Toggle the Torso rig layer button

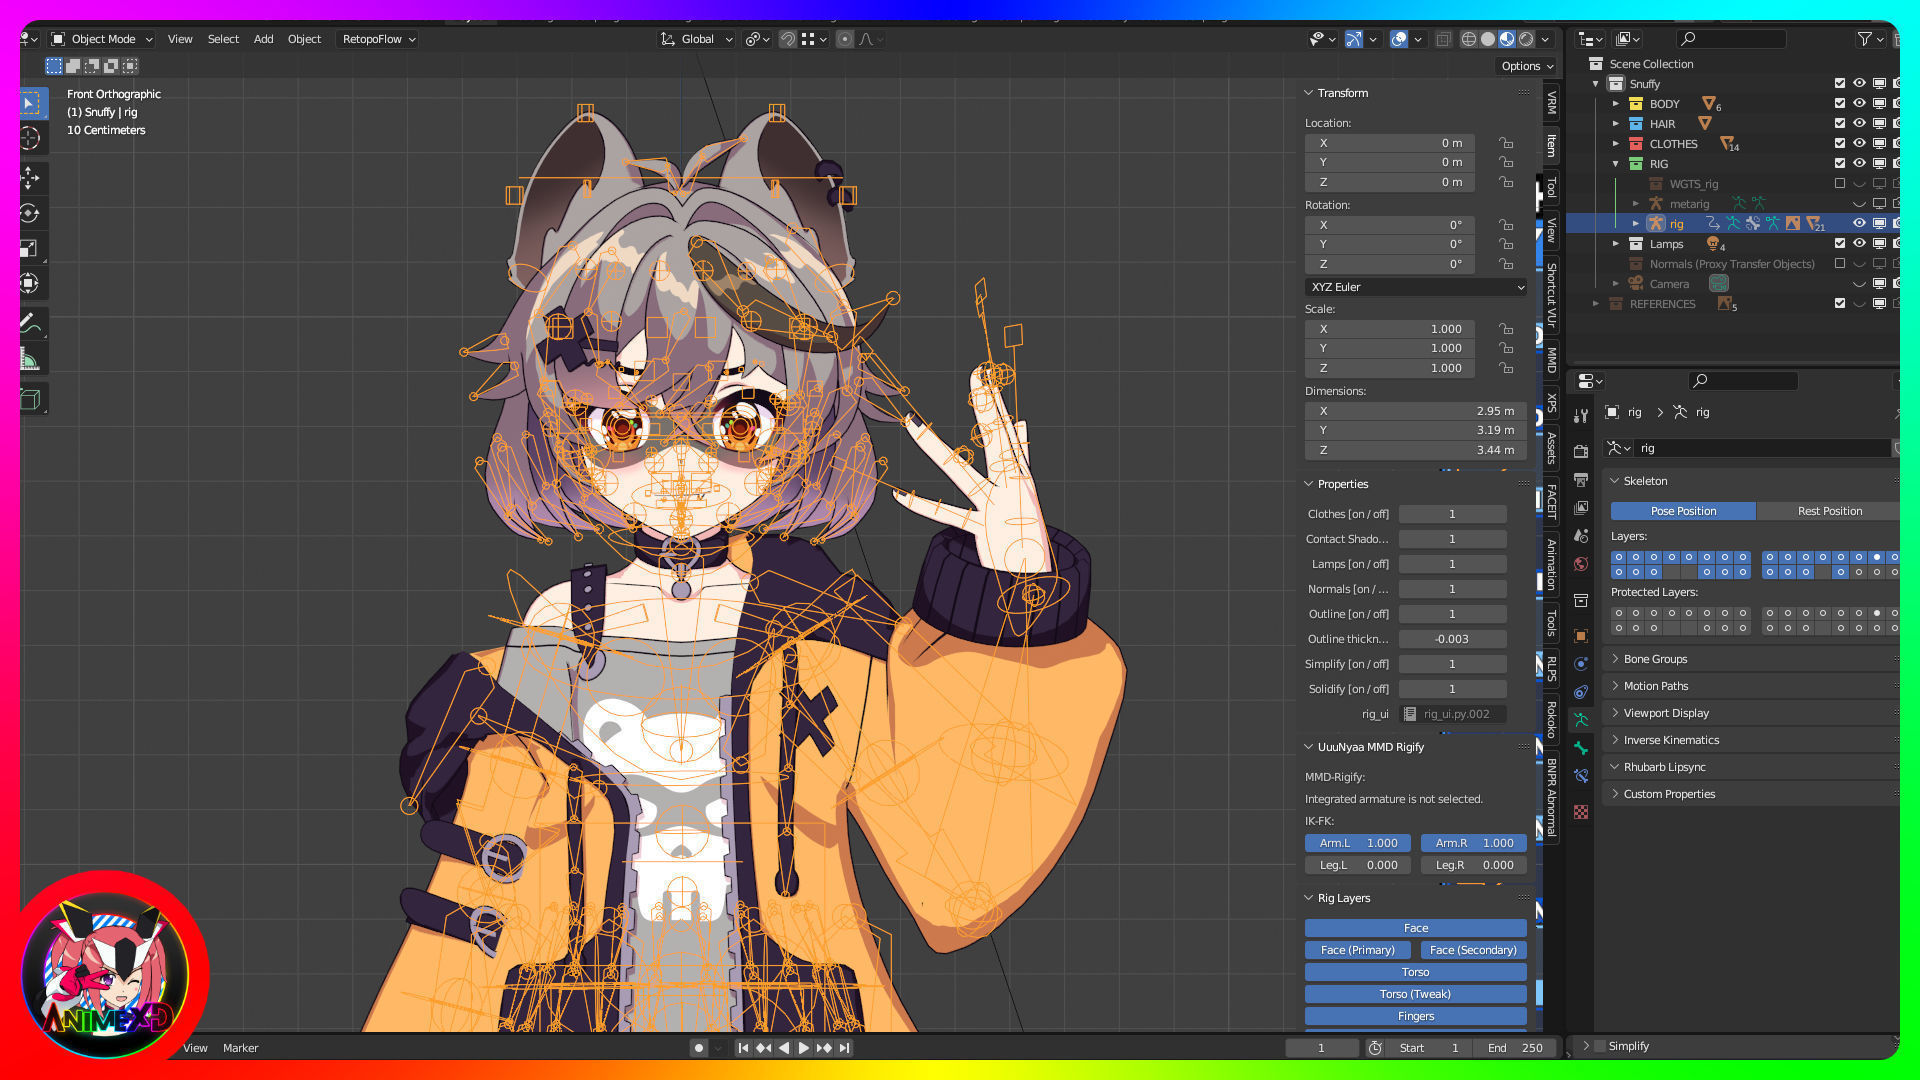pyautogui.click(x=1415, y=972)
